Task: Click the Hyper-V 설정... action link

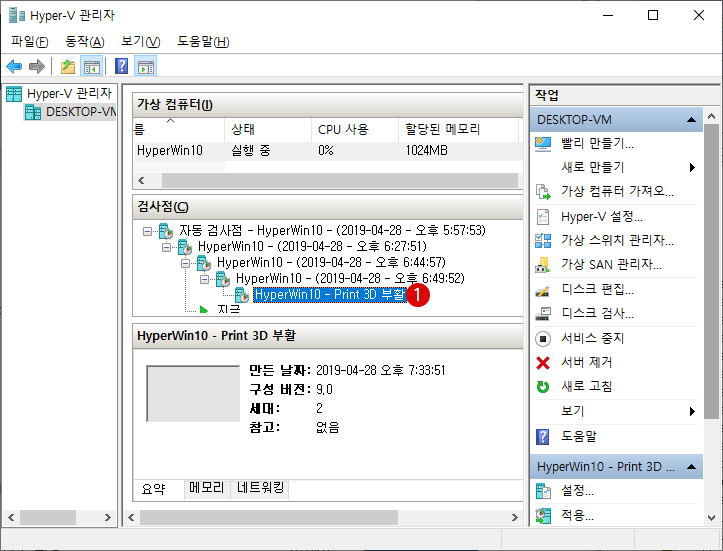Action: click(x=602, y=217)
